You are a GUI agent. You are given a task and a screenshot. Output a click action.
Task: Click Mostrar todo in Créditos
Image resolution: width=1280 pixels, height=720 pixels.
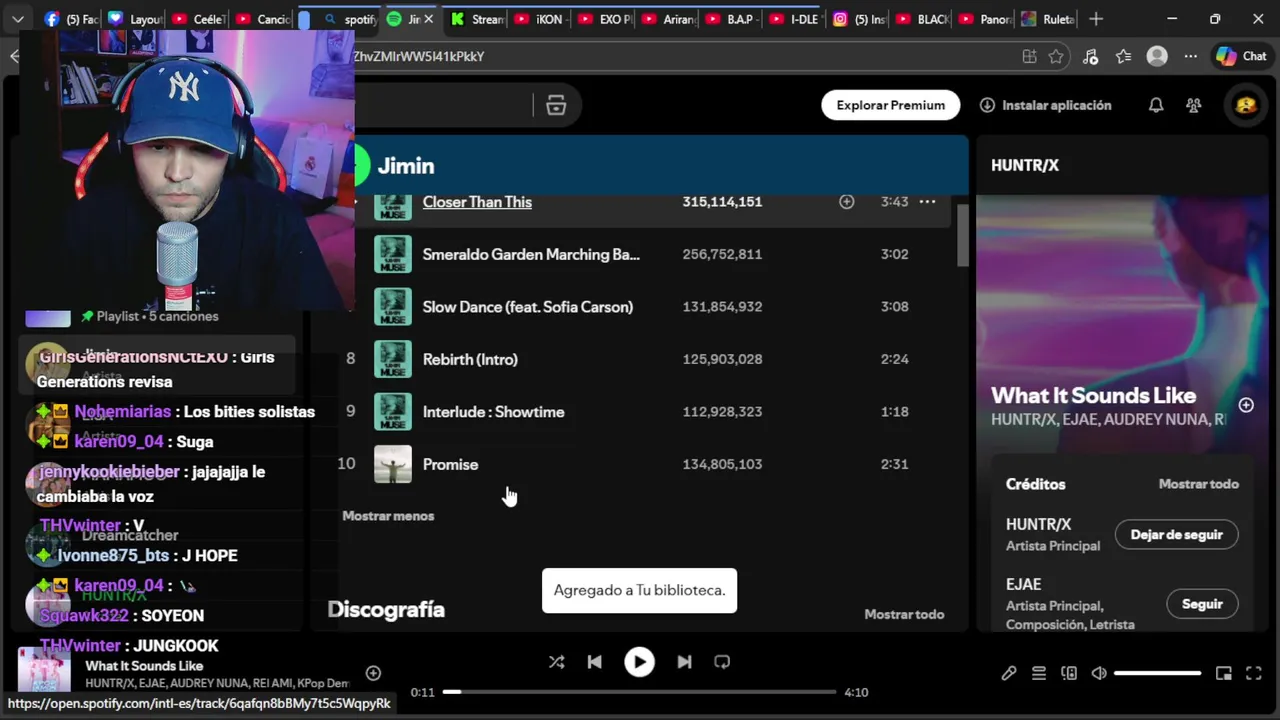point(1198,484)
